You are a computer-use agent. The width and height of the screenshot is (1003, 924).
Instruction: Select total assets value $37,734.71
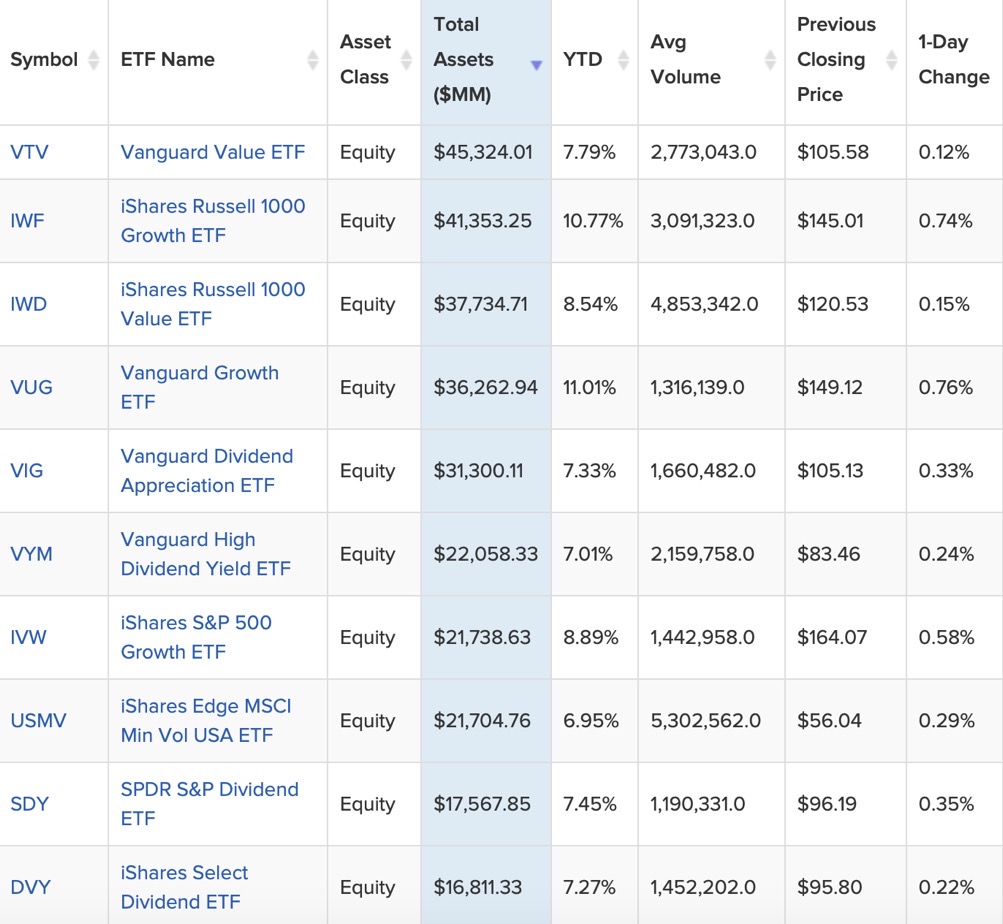point(480,304)
